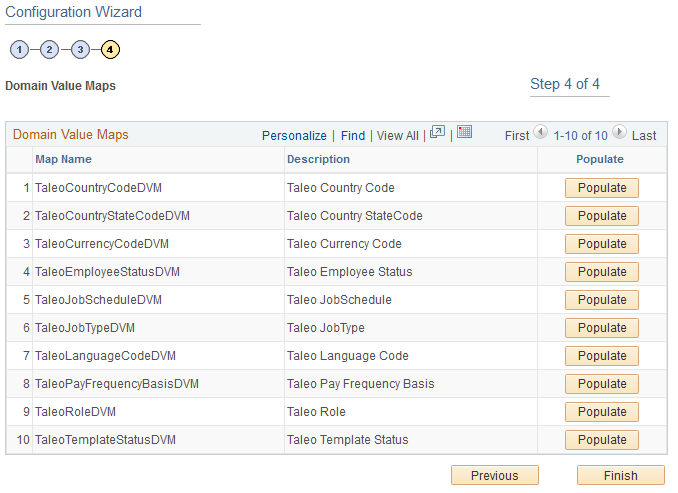
Task: Populate TaleoCurrencyCodeDVM map
Action: (x=602, y=244)
